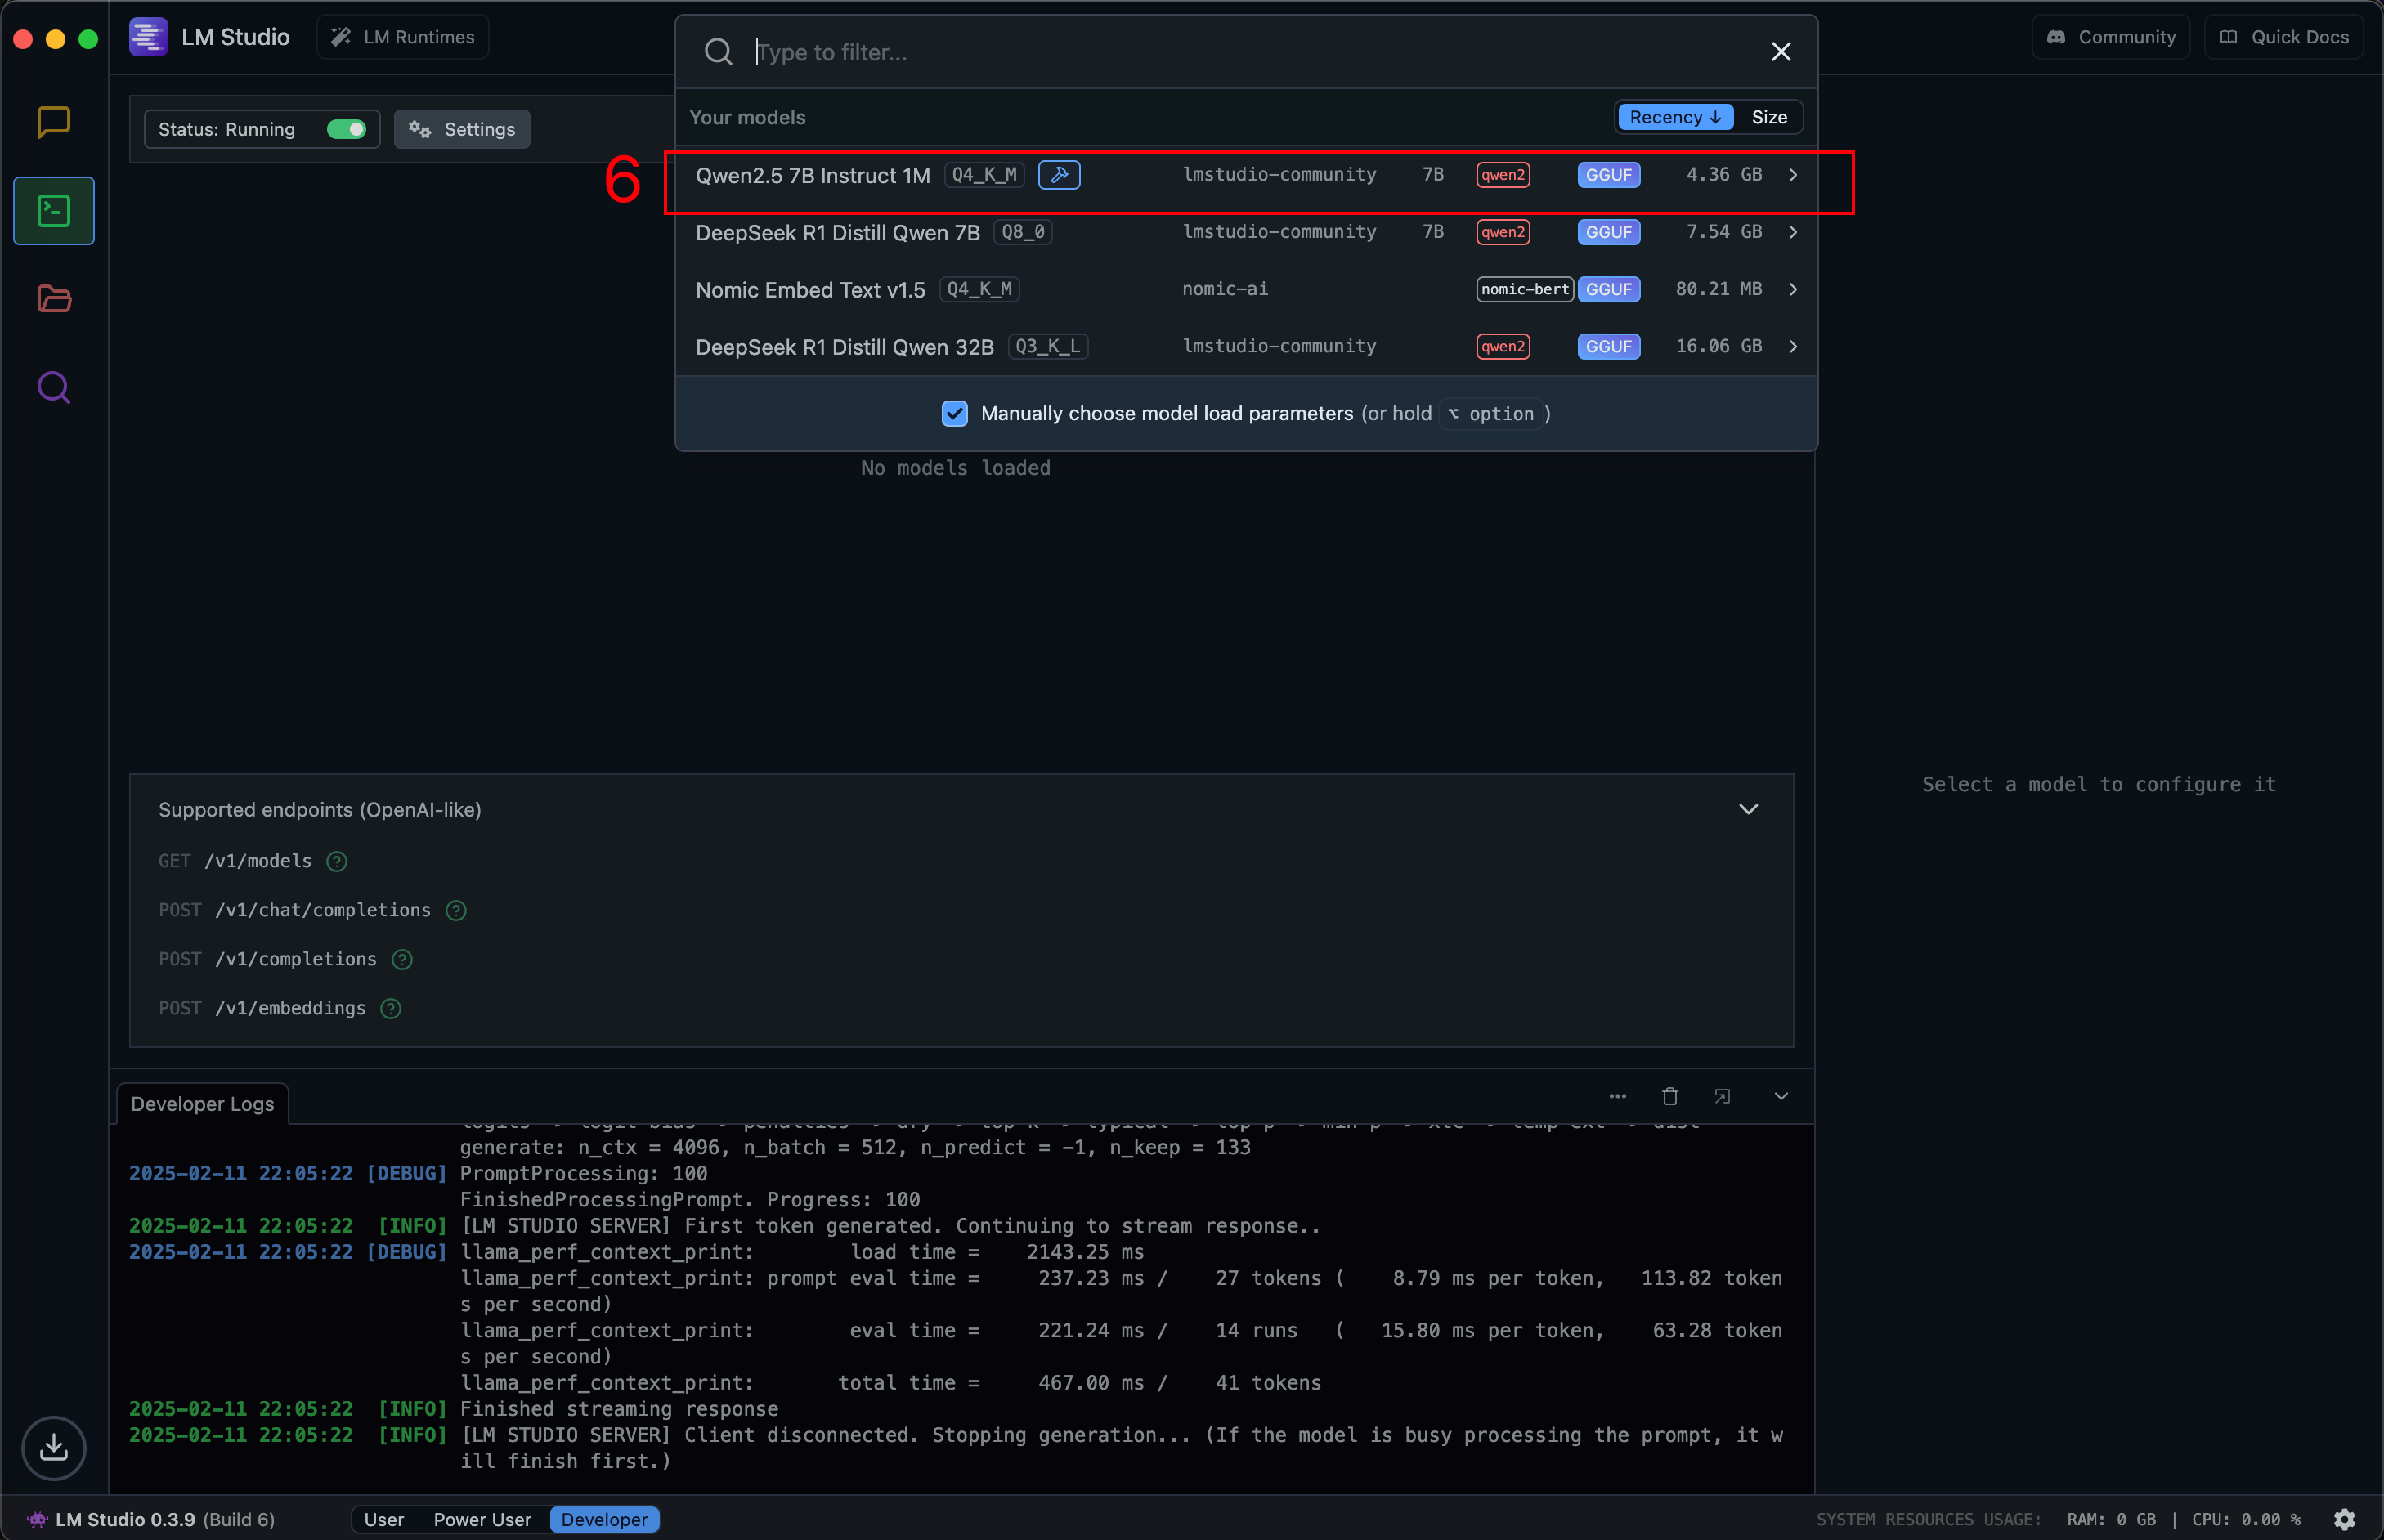Open Quick Docs
This screenshot has width=2384, height=1540.
[2283, 37]
